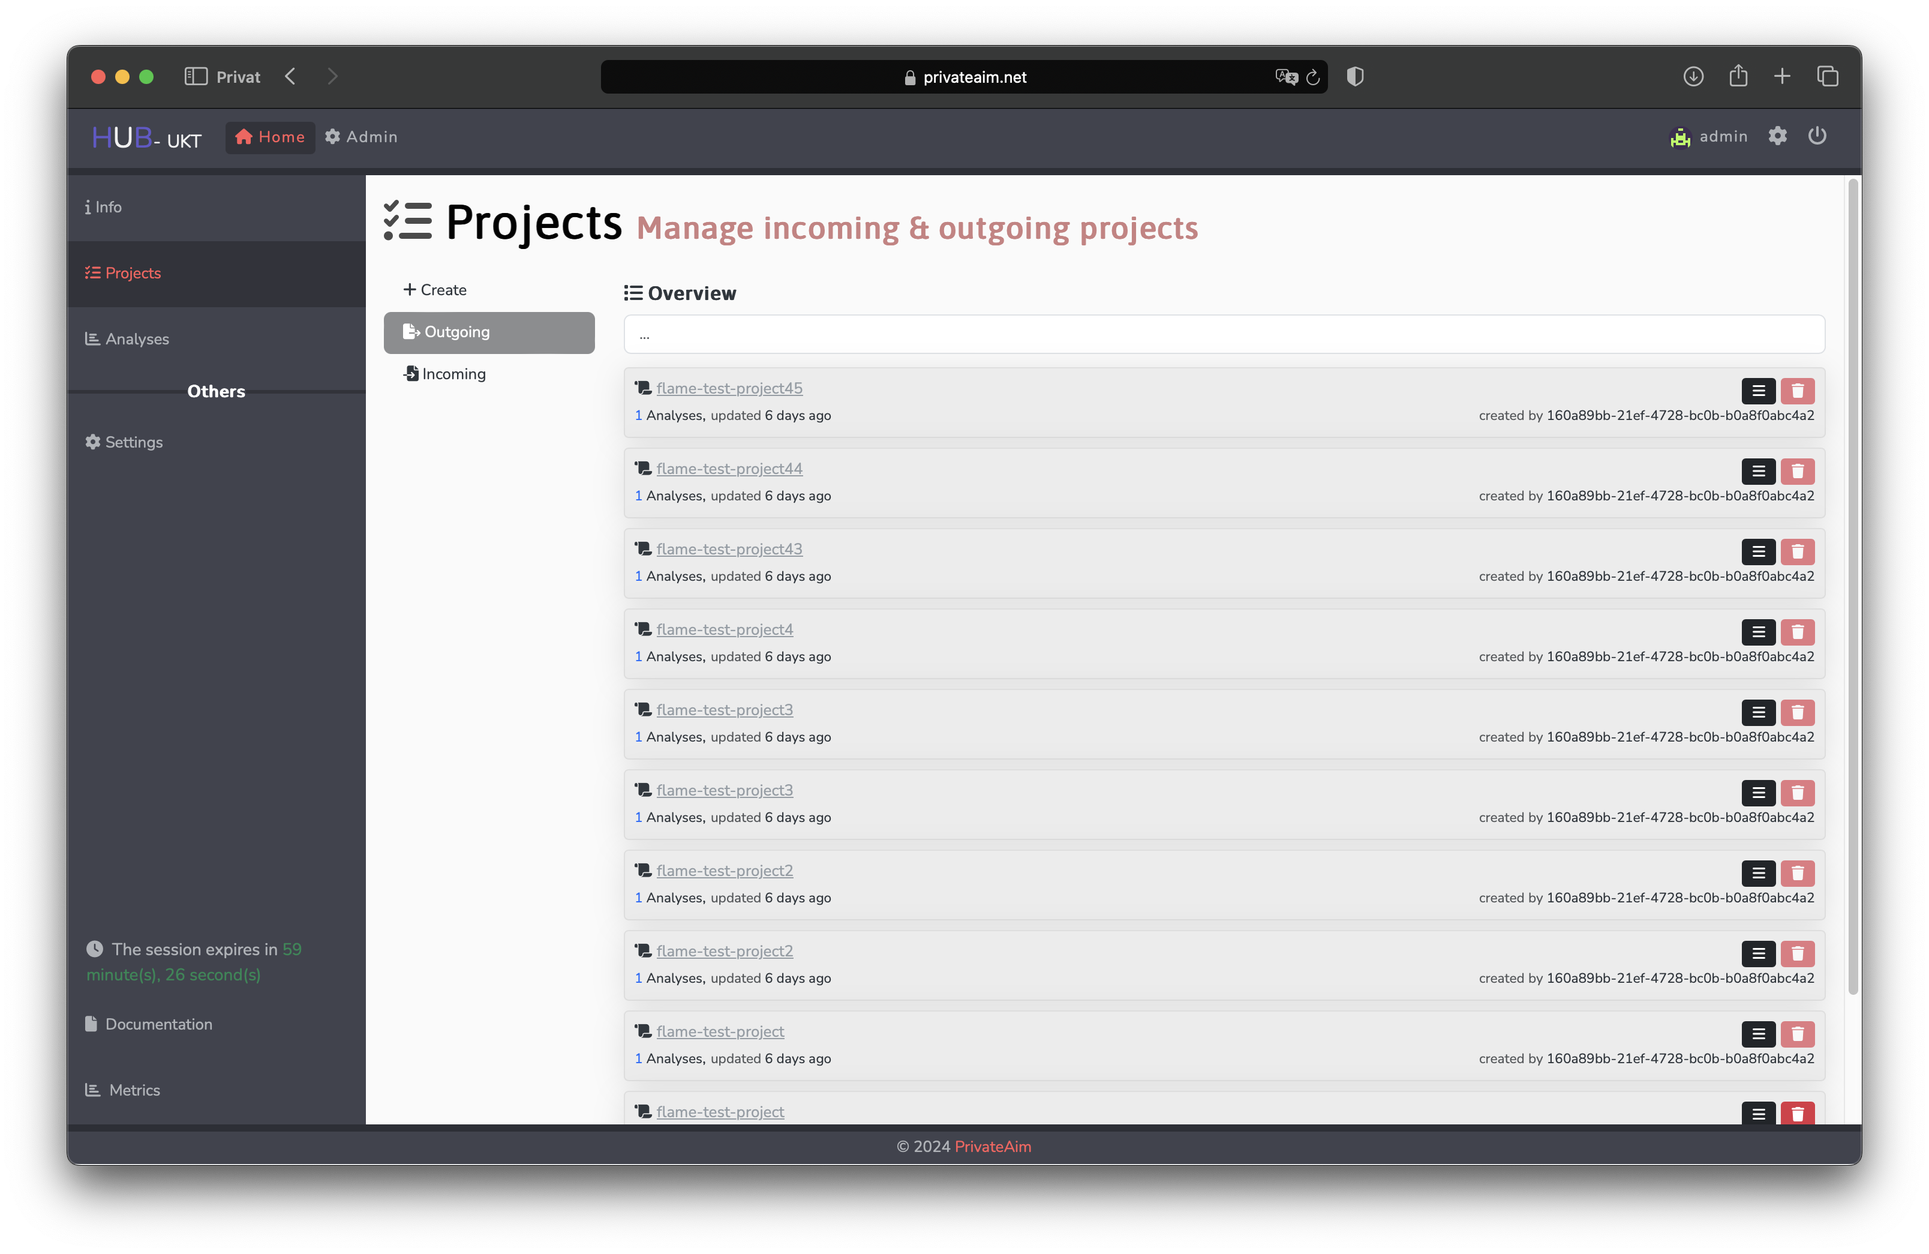The height and width of the screenshot is (1254, 1929).
Task: Click the Create button
Action: pos(435,289)
